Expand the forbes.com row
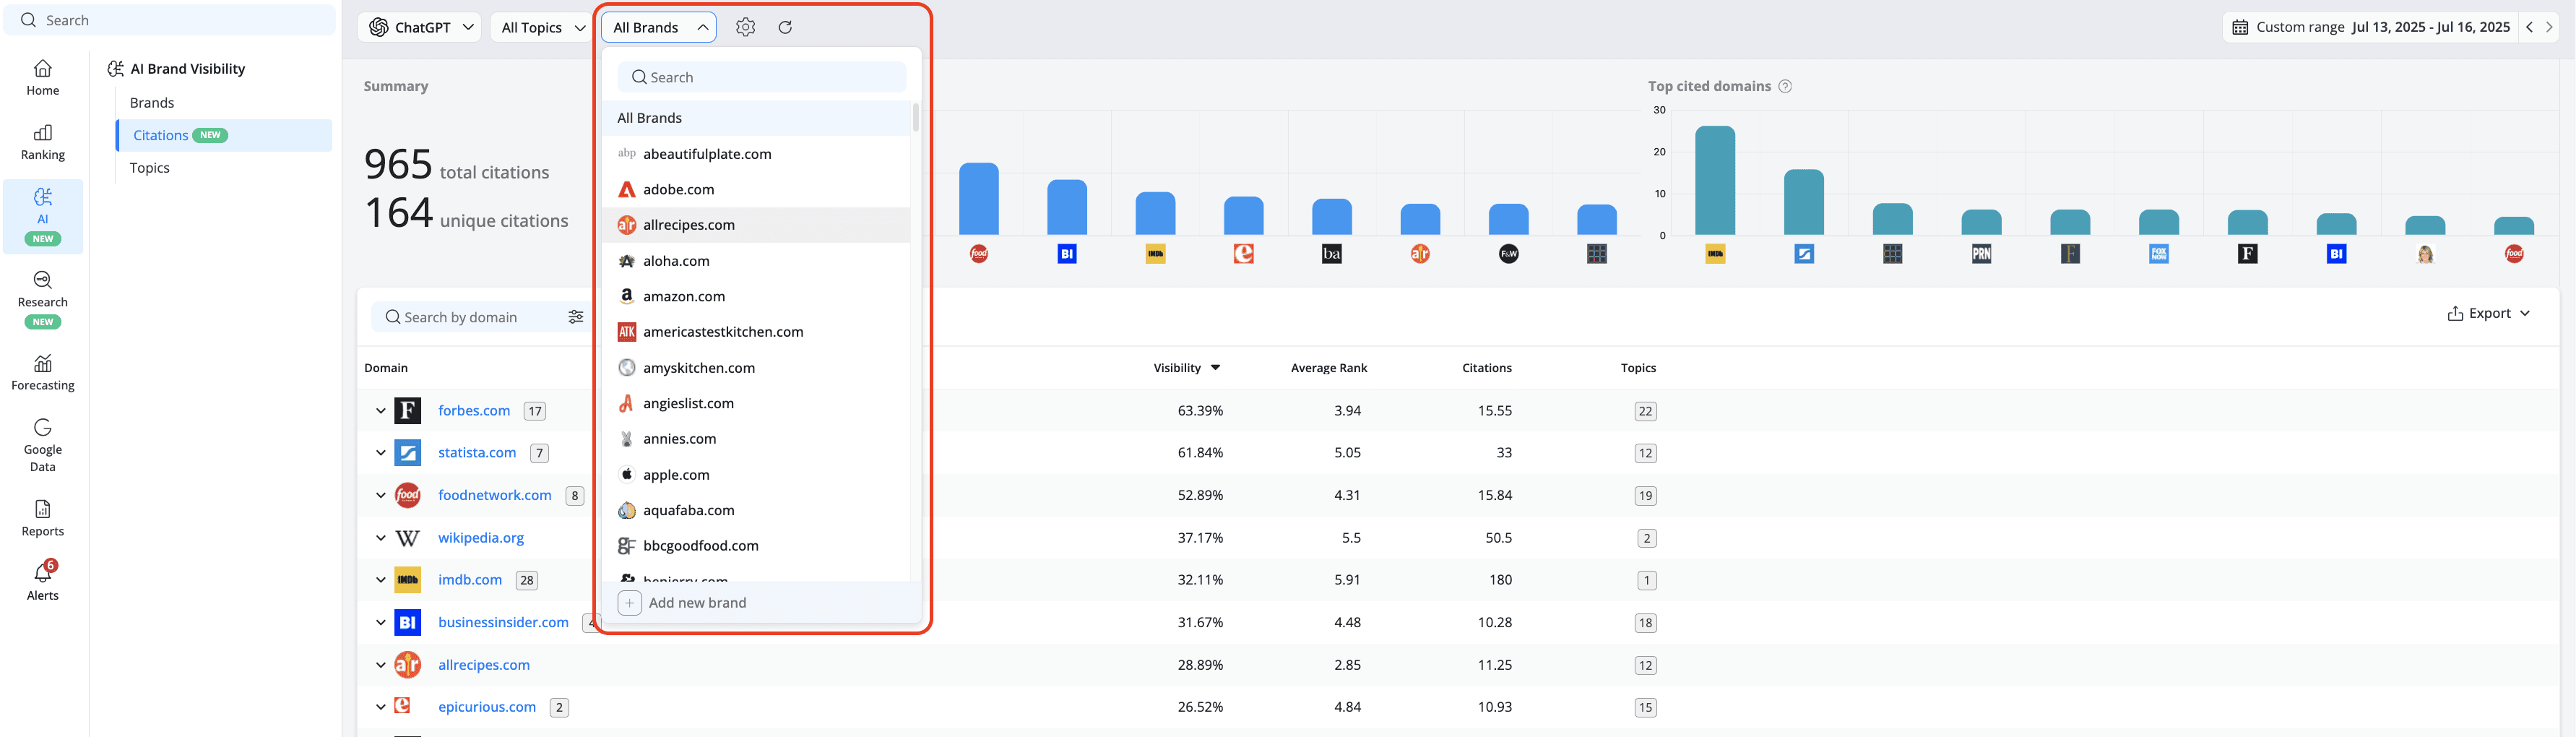The width and height of the screenshot is (2576, 737). [x=380, y=411]
